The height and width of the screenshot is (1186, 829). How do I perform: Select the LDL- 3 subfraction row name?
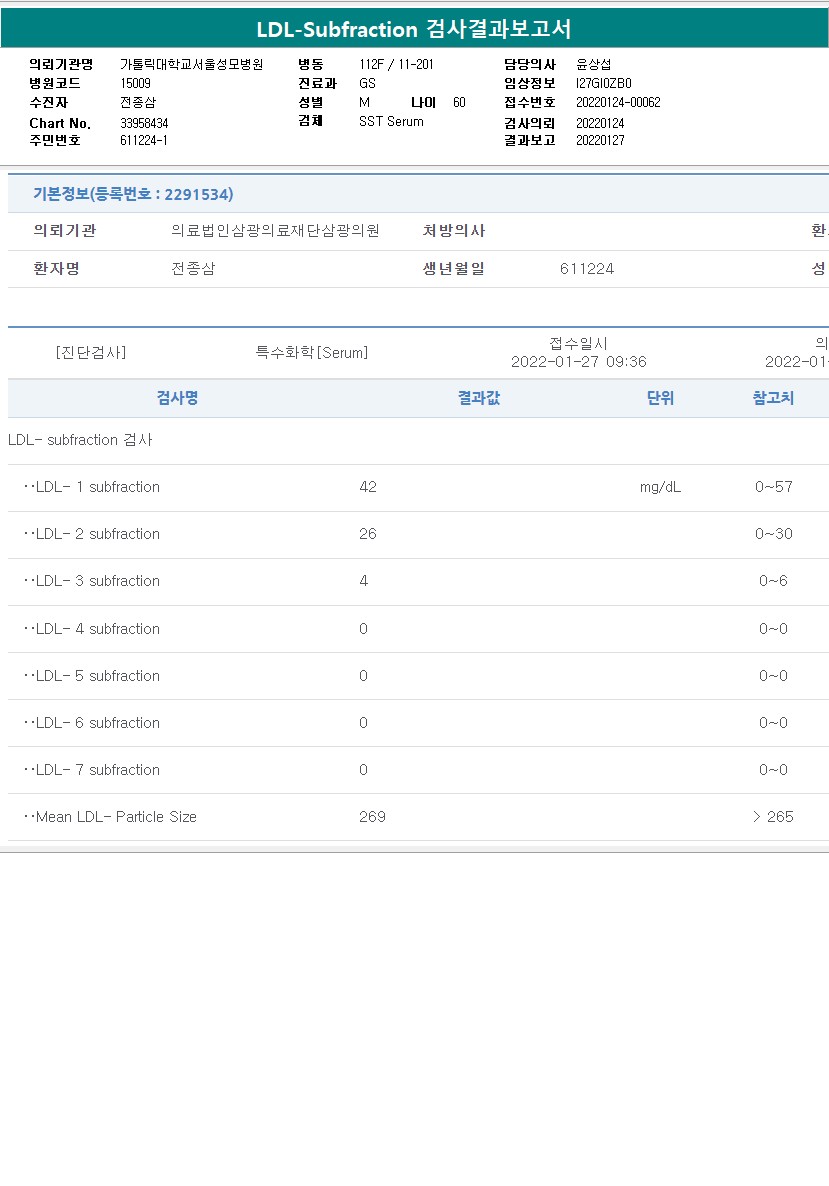point(92,581)
